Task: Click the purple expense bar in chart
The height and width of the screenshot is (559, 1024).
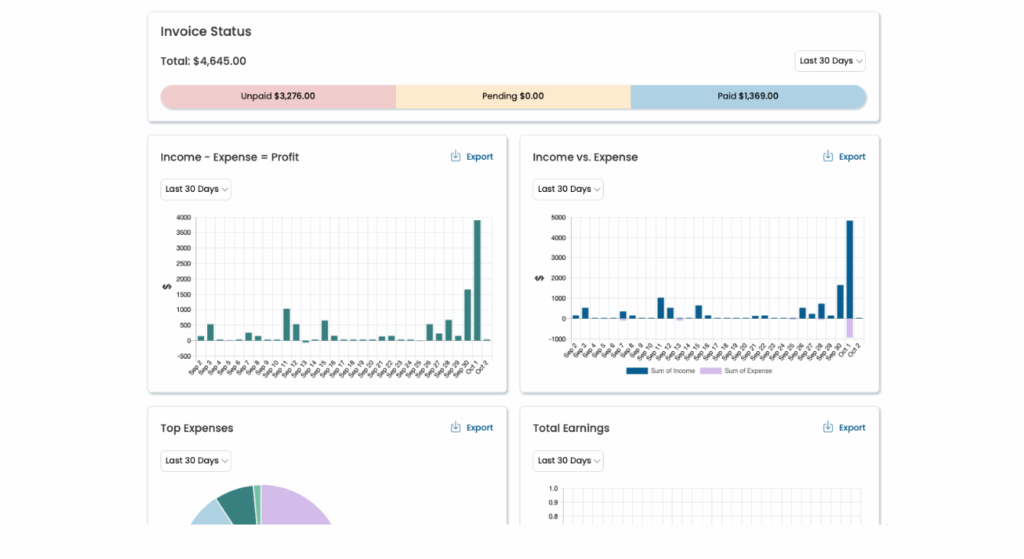Action: click(x=849, y=328)
